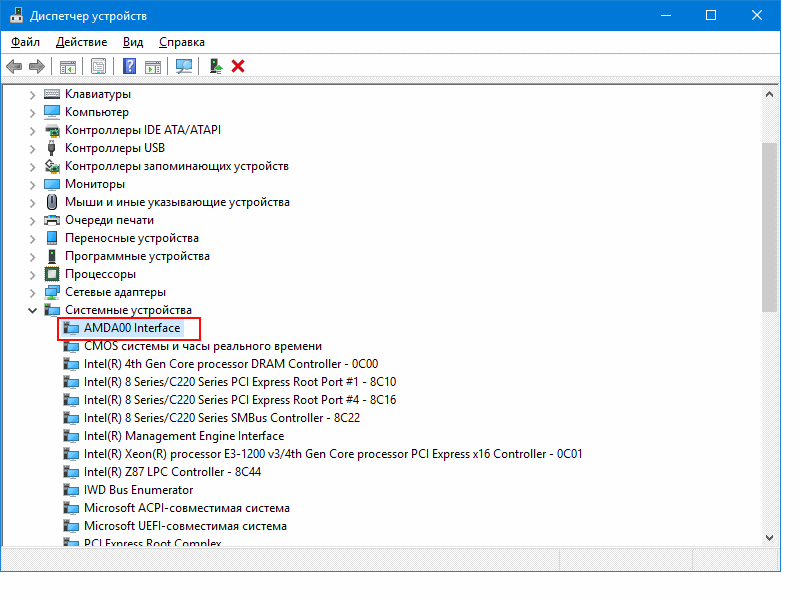The width and height of the screenshot is (800, 600).
Task: Expand the Контроллеры USB category
Action: coord(32,148)
